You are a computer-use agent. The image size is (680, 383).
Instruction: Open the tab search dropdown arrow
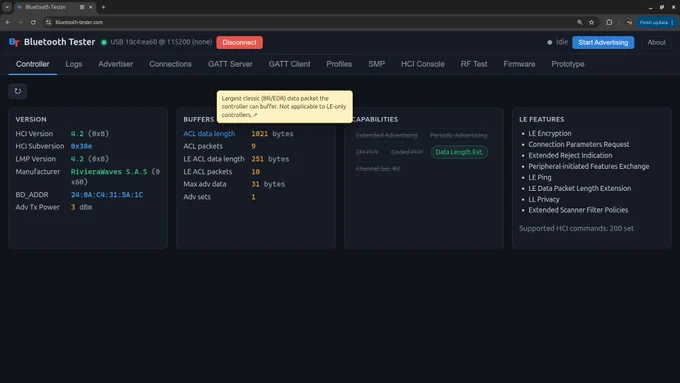[7, 7]
